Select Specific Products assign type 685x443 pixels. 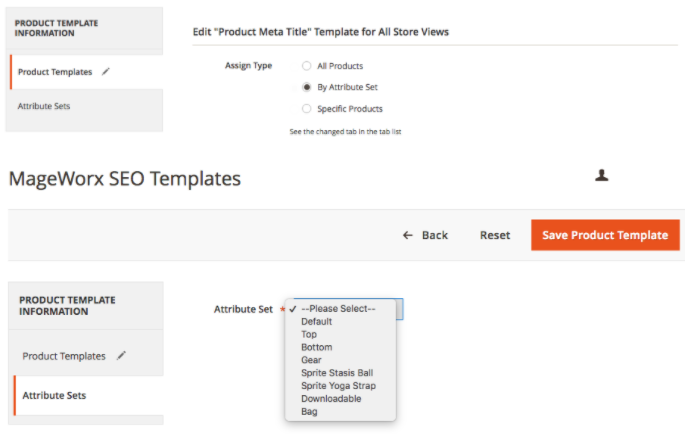[307, 109]
